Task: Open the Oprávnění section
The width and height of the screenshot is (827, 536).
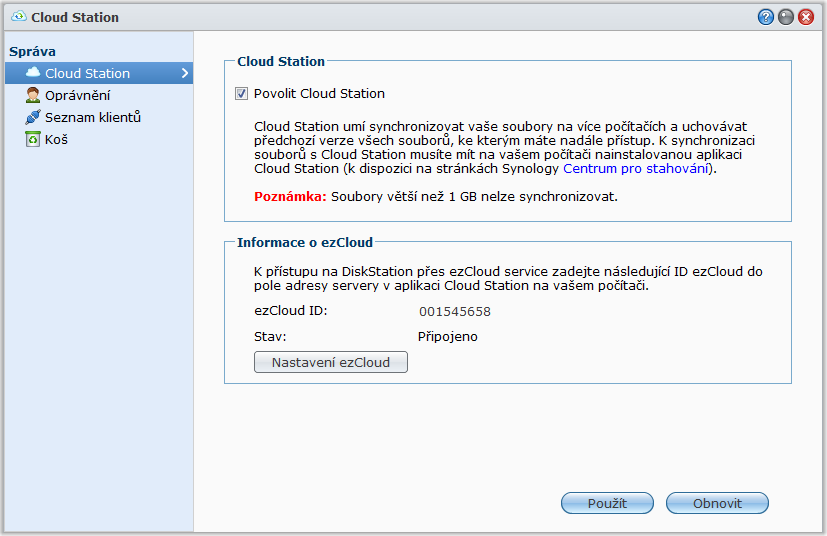Action: 78,95
